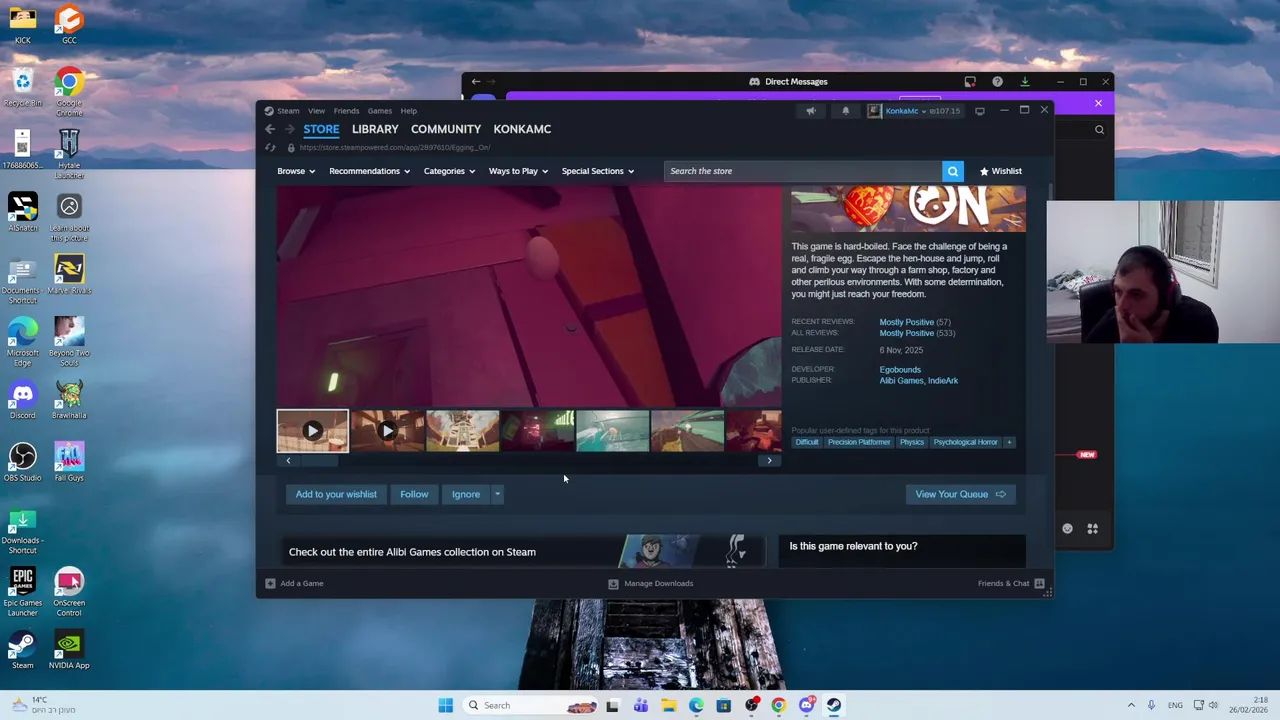Open the Friends menu
The image size is (1280, 720).
[x=346, y=111]
